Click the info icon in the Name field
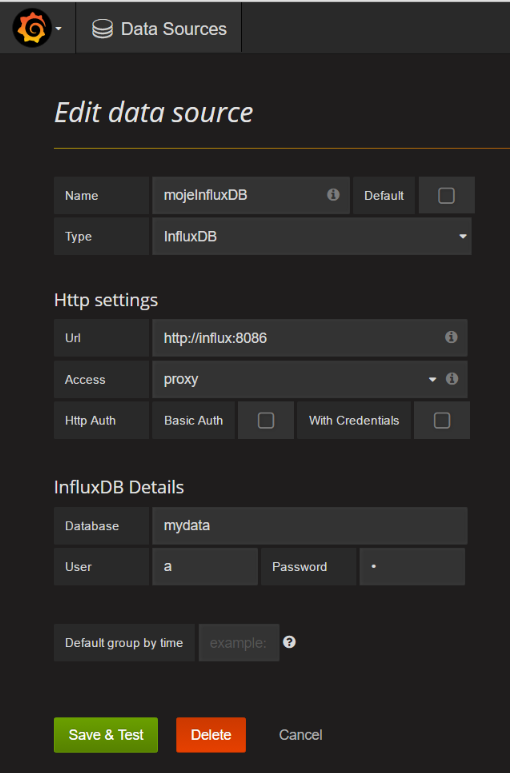This screenshot has width=510, height=773. (333, 195)
